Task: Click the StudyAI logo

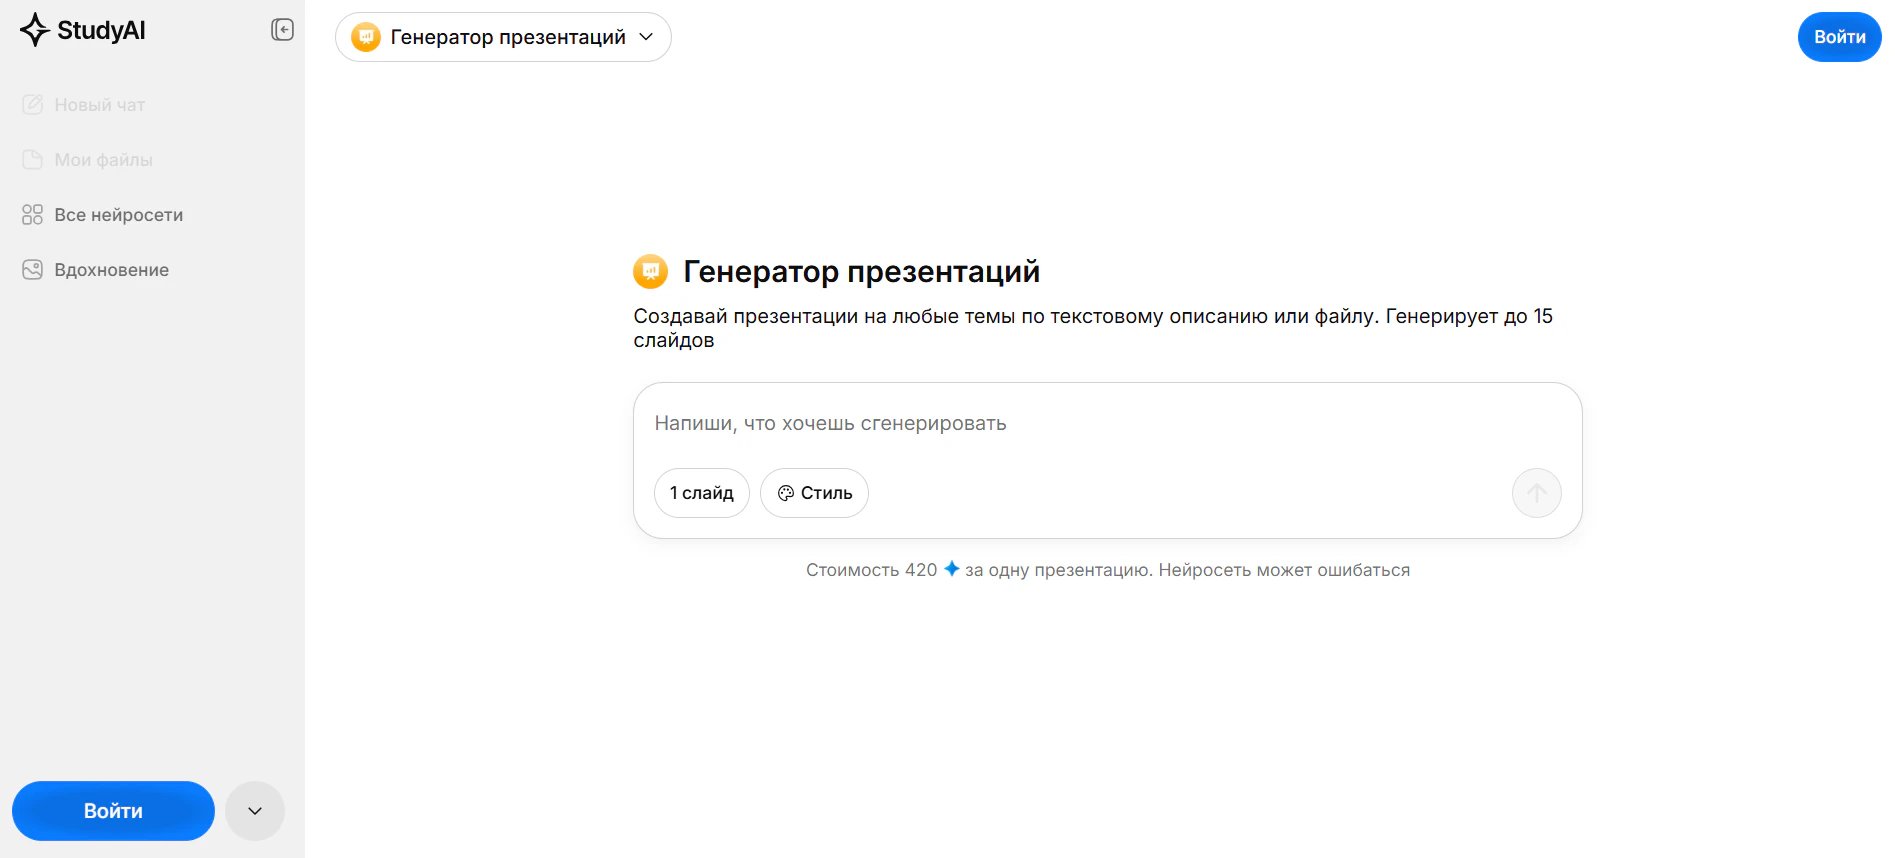Action: (x=83, y=30)
